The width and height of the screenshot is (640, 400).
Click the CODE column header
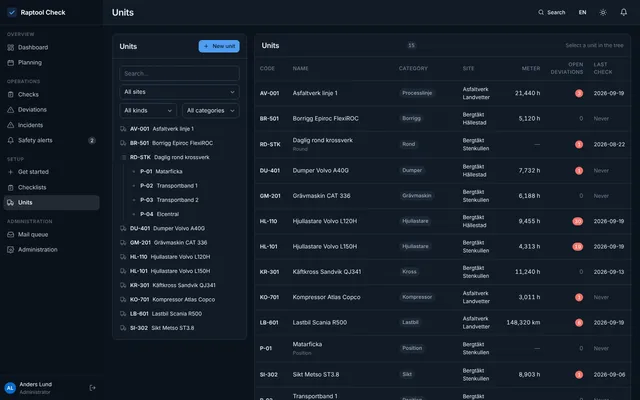point(267,69)
